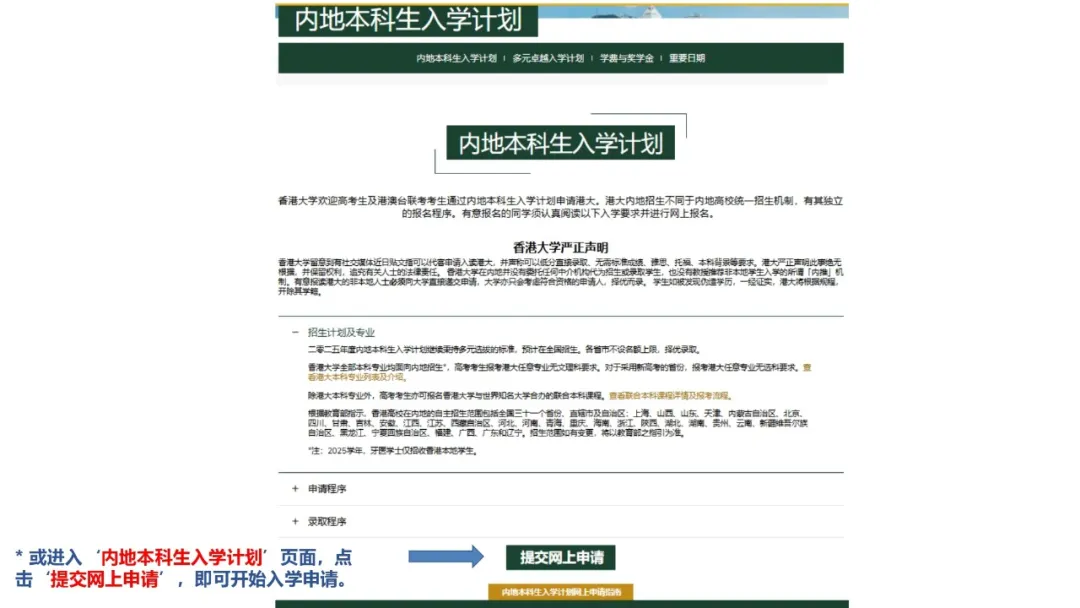Go to 重要日期 navigation item
This screenshot has height=608, width=1080.
687,59
